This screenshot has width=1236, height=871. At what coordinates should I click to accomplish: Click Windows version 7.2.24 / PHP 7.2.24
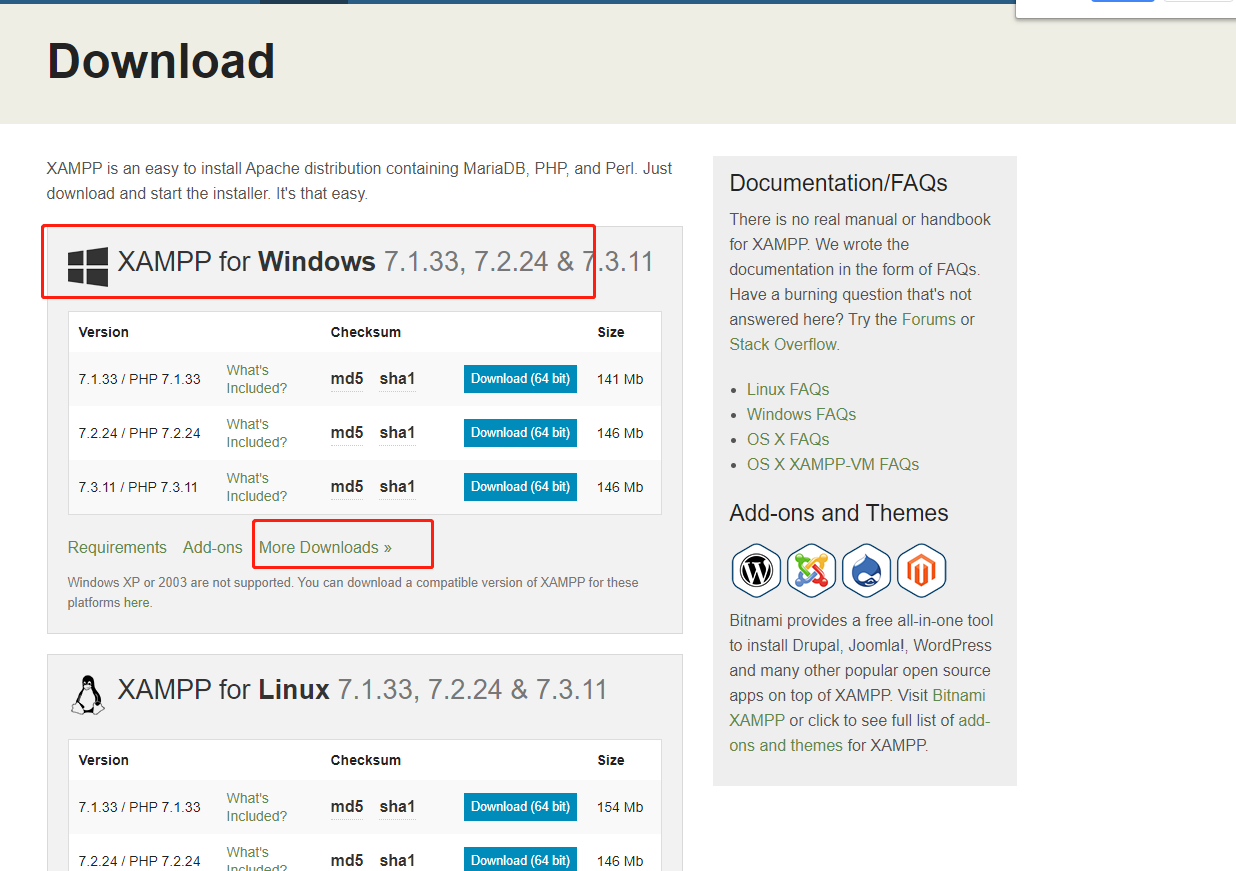[x=139, y=433]
